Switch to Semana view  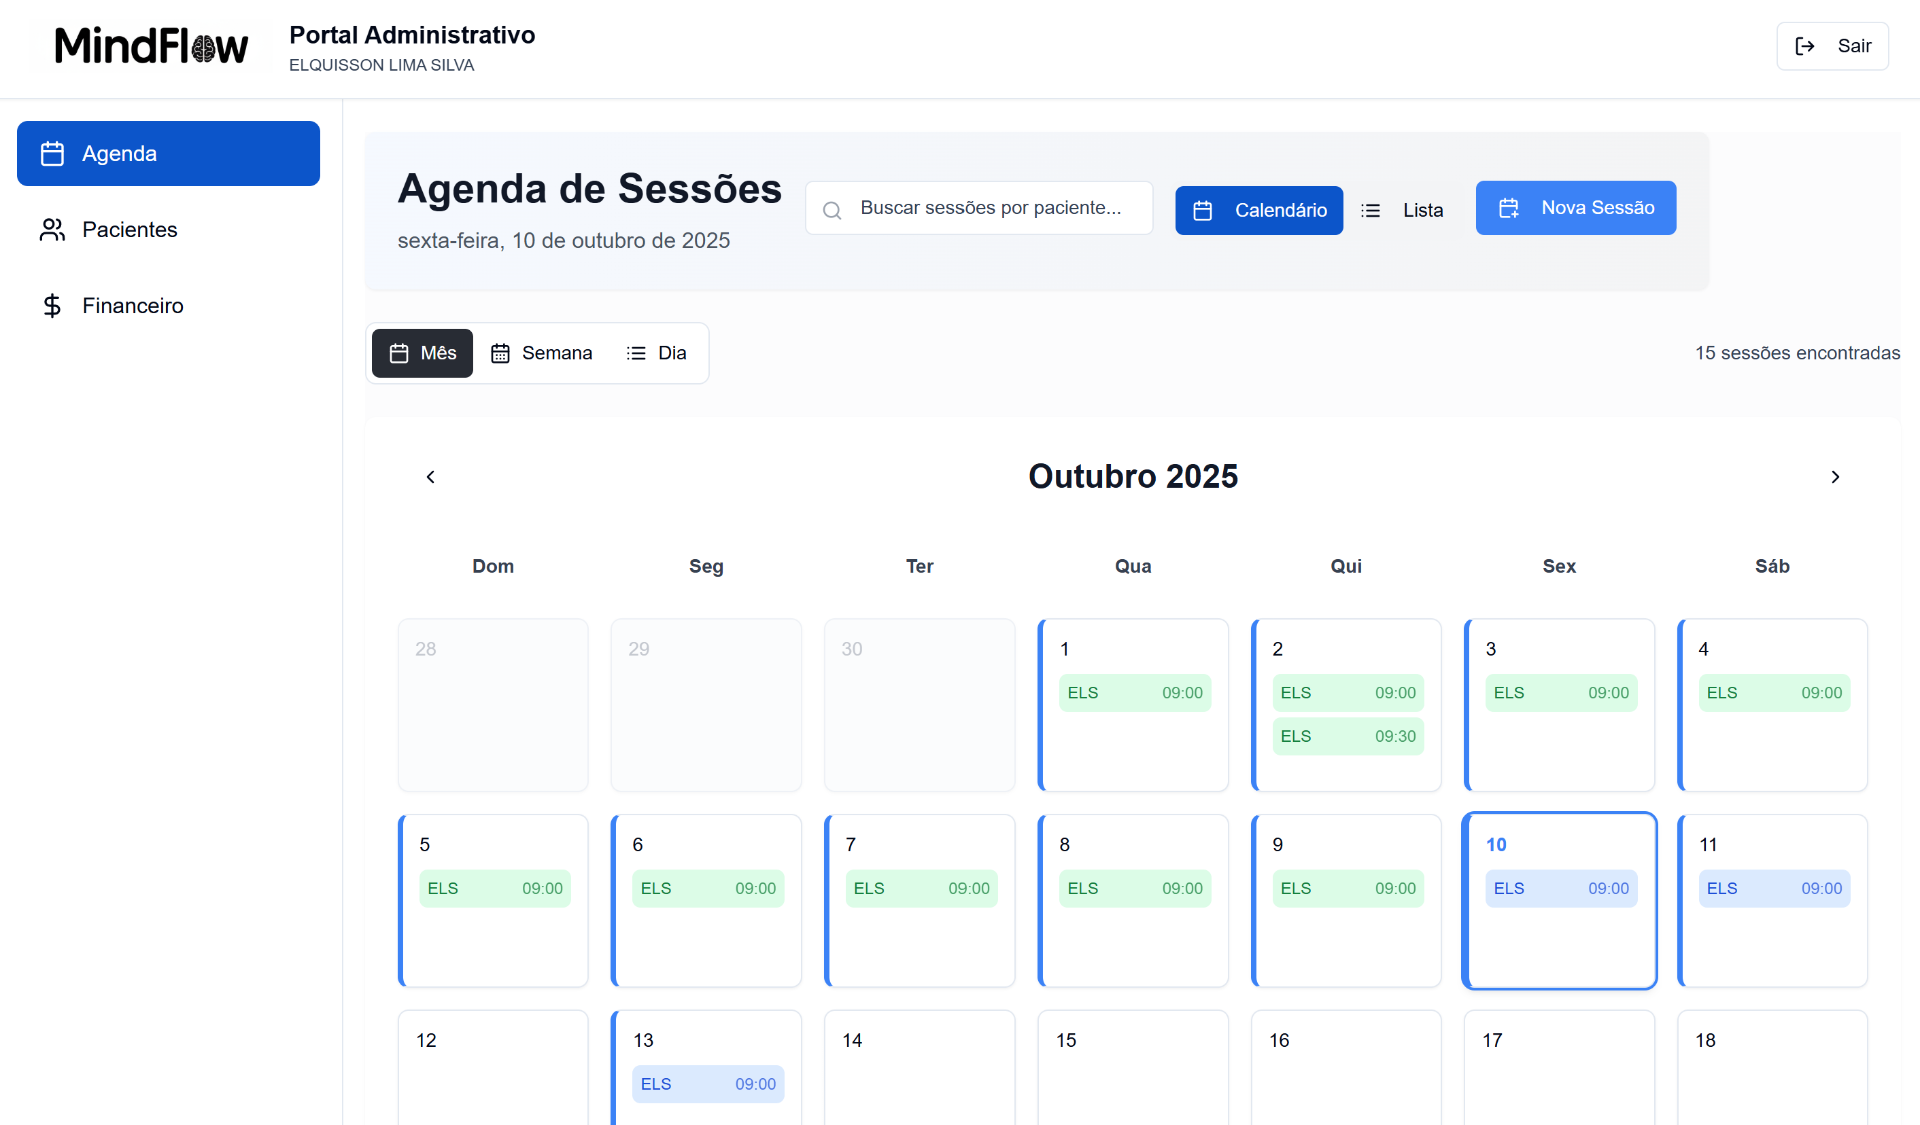coord(541,353)
